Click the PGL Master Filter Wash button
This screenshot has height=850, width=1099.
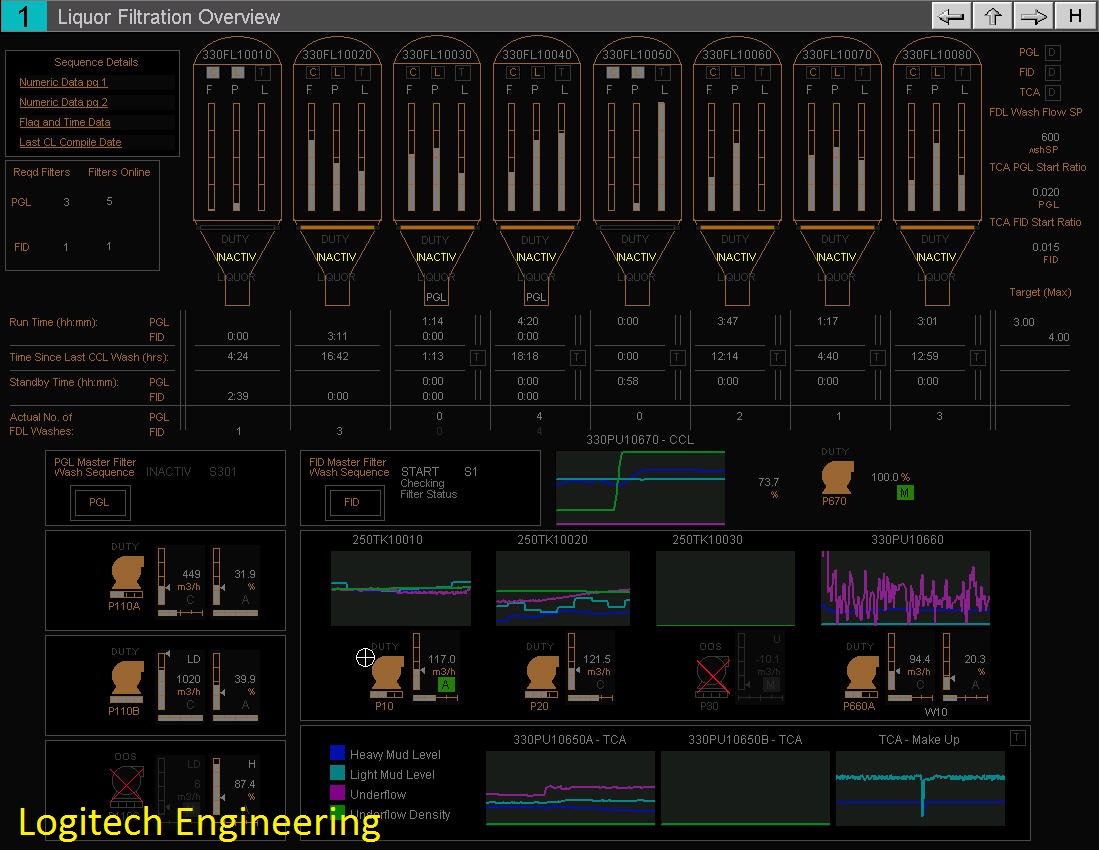tap(100, 502)
